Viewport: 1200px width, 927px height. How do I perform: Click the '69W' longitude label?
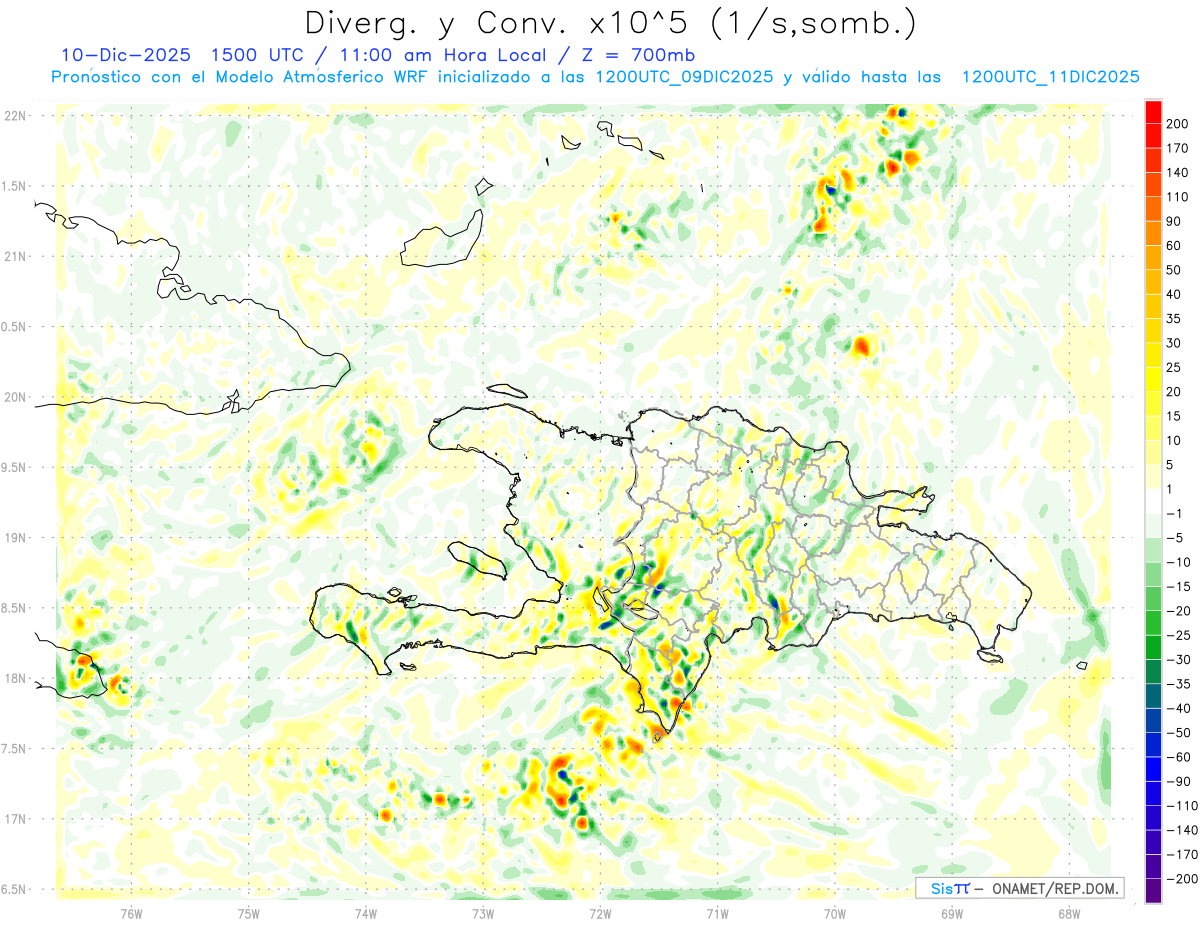[x=952, y=914]
